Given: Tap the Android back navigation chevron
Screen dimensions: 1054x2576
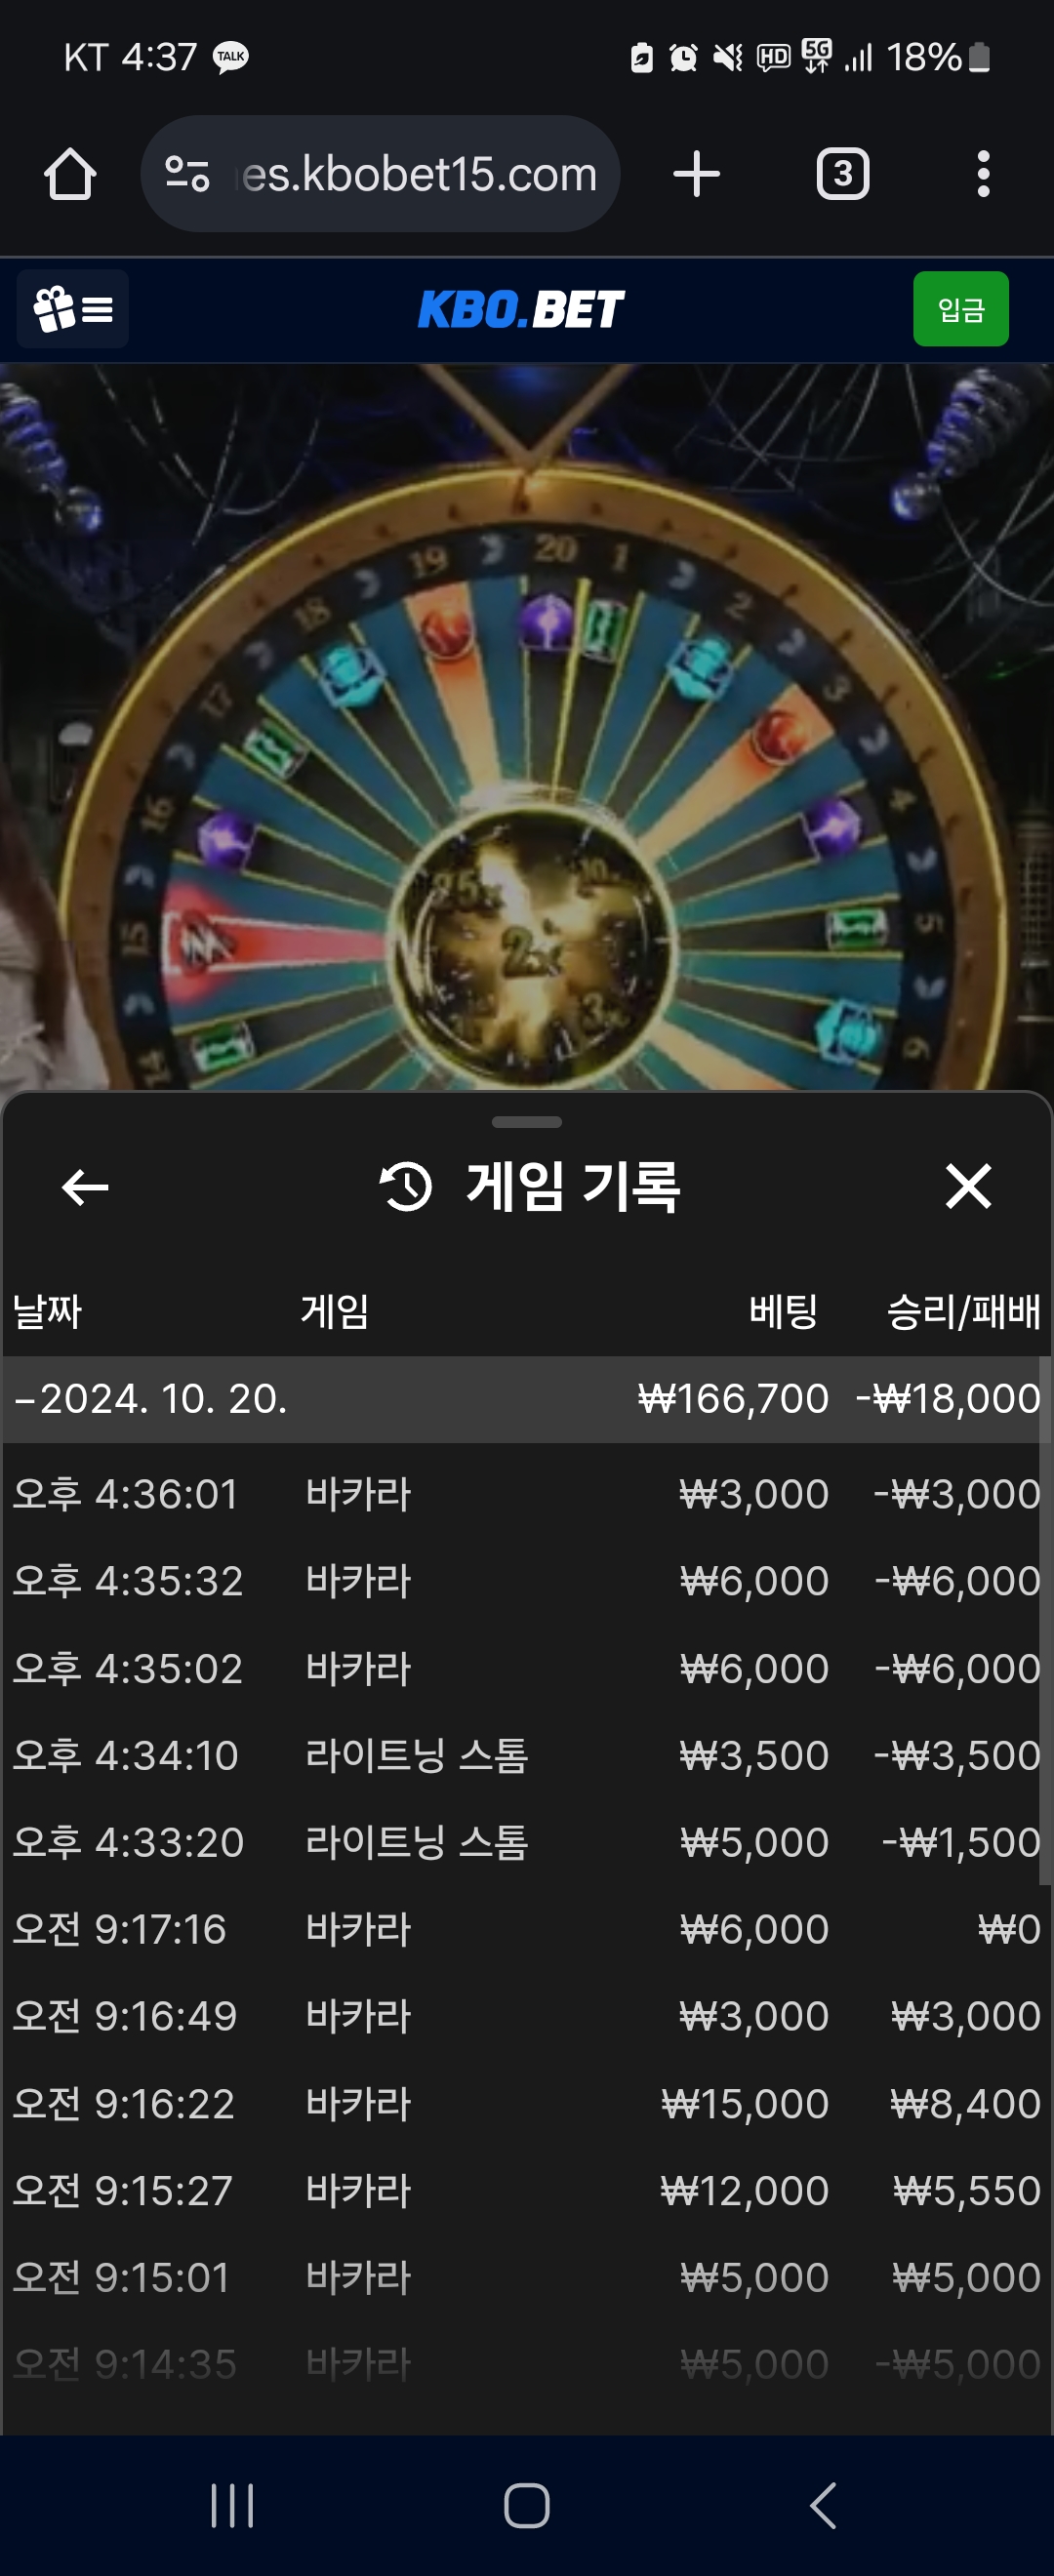Looking at the screenshot, I should pyautogui.click(x=822, y=2506).
